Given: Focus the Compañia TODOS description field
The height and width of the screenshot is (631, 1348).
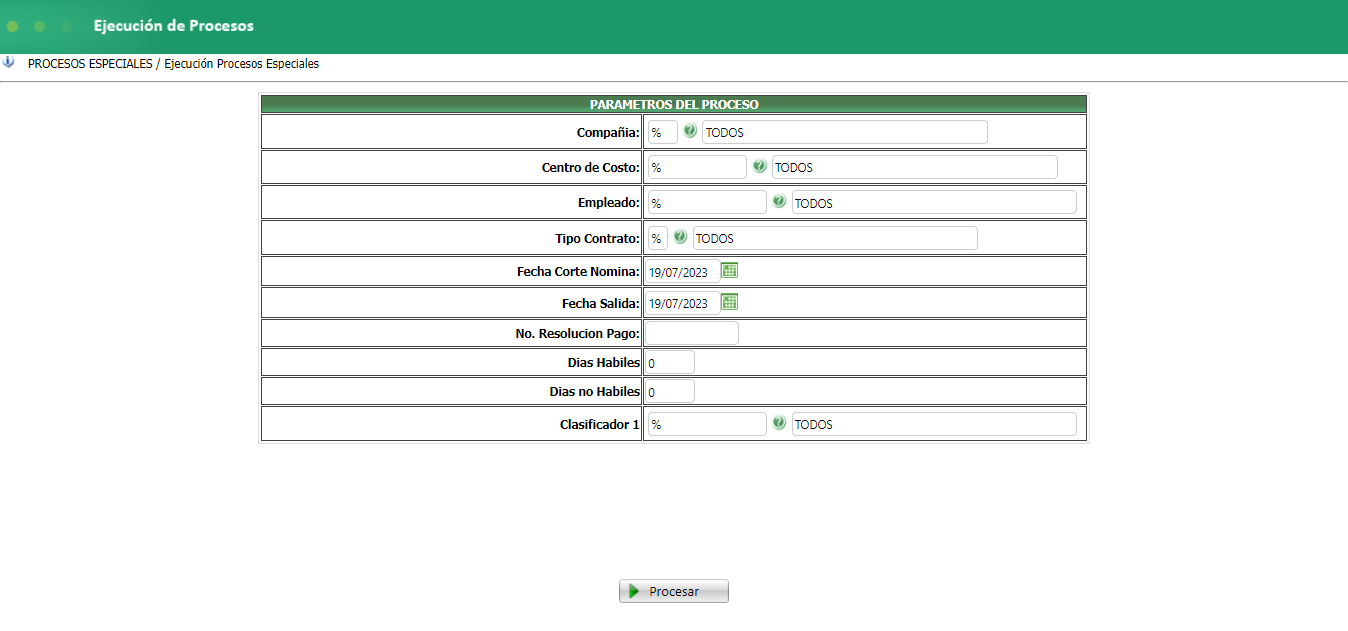Looking at the screenshot, I should [x=845, y=132].
